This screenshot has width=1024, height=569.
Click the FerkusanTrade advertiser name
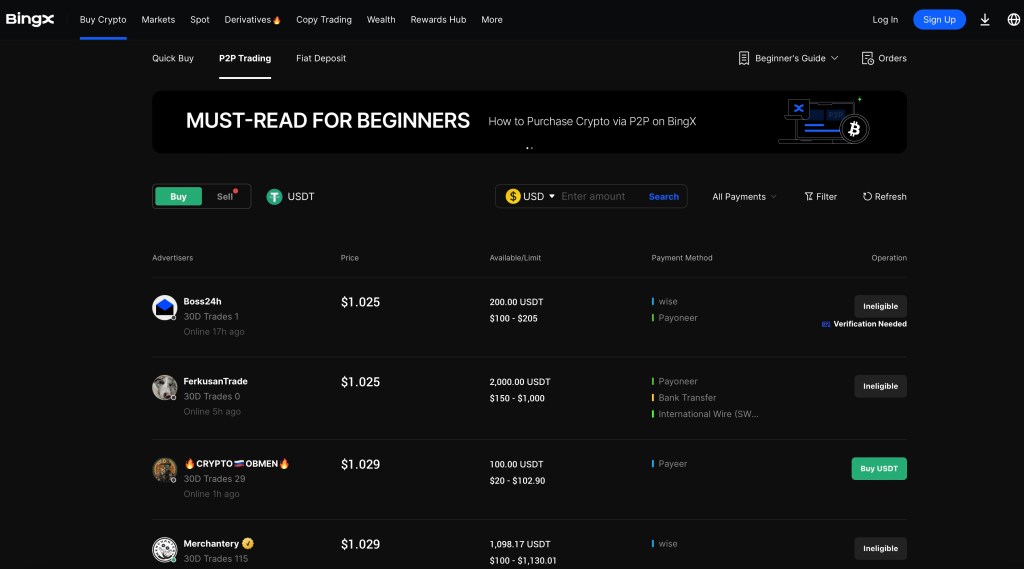click(216, 381)
